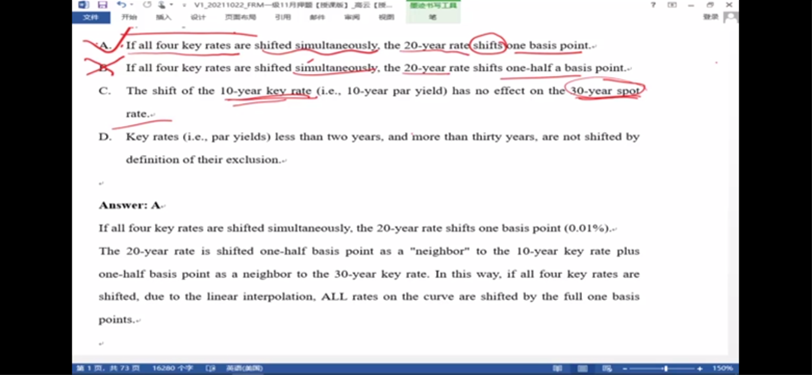Click the Save disk icon
The width and height of the screenshot is (812, 375).
pyautogui.click(x=102, y=5)
